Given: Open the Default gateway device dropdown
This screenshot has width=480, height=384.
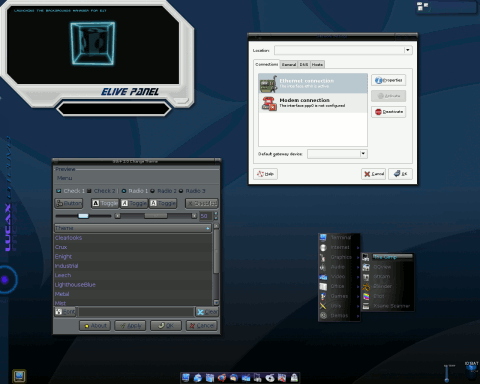Looking at the screenshot, I should point(363,154).
